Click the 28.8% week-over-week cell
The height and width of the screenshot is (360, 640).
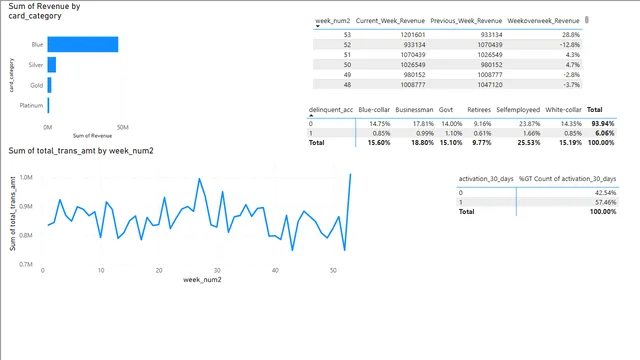(571, 35)
